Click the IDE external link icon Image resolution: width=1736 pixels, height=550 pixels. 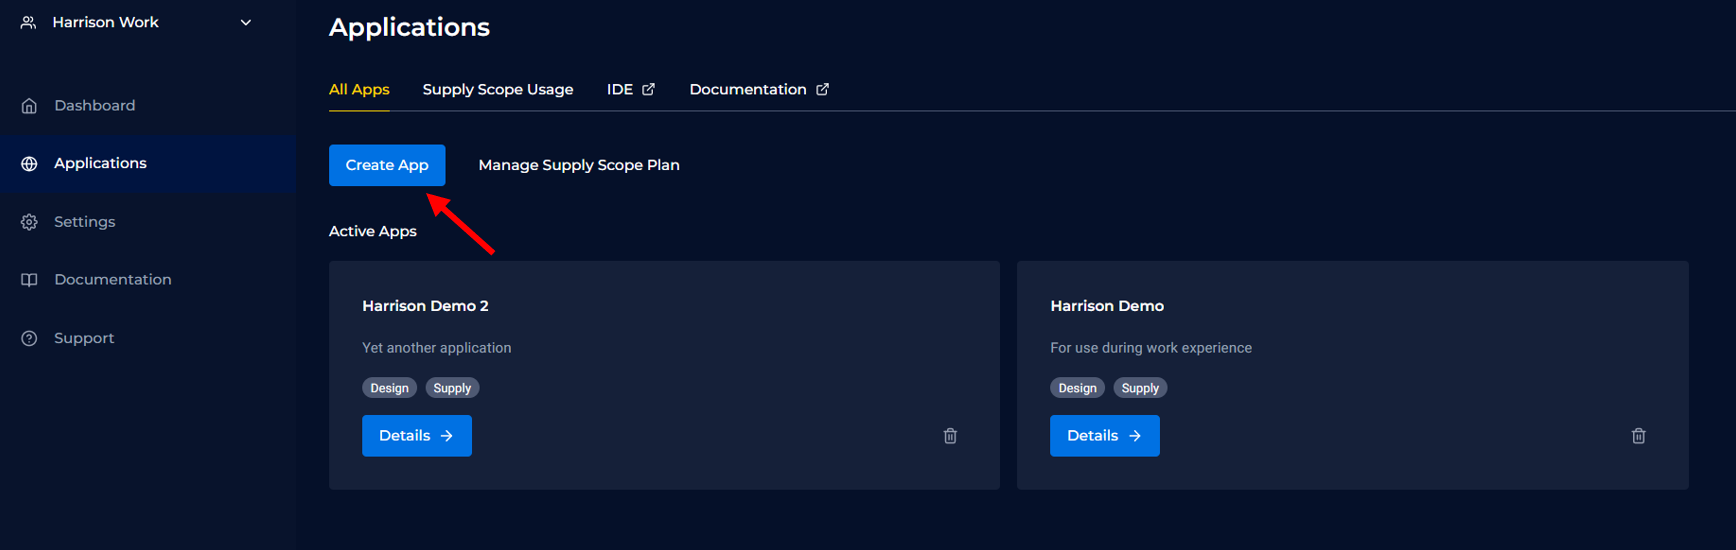click(648, 89)
